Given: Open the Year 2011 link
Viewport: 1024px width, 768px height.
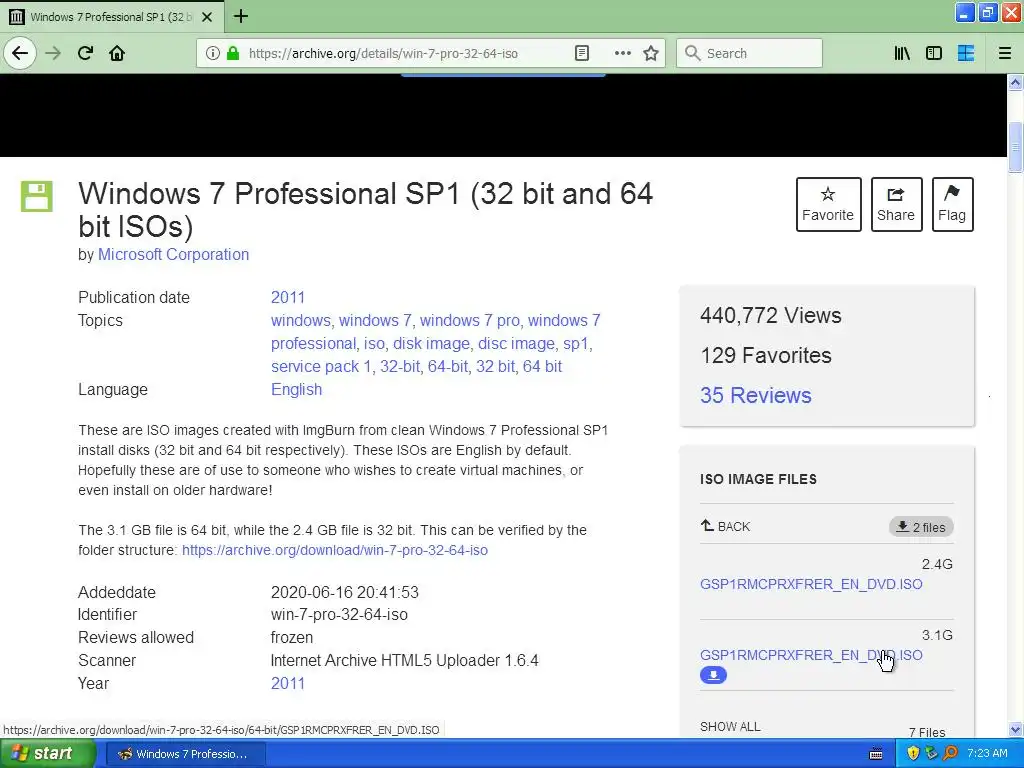Looking at the screenshot, I should tap(287, 683).
